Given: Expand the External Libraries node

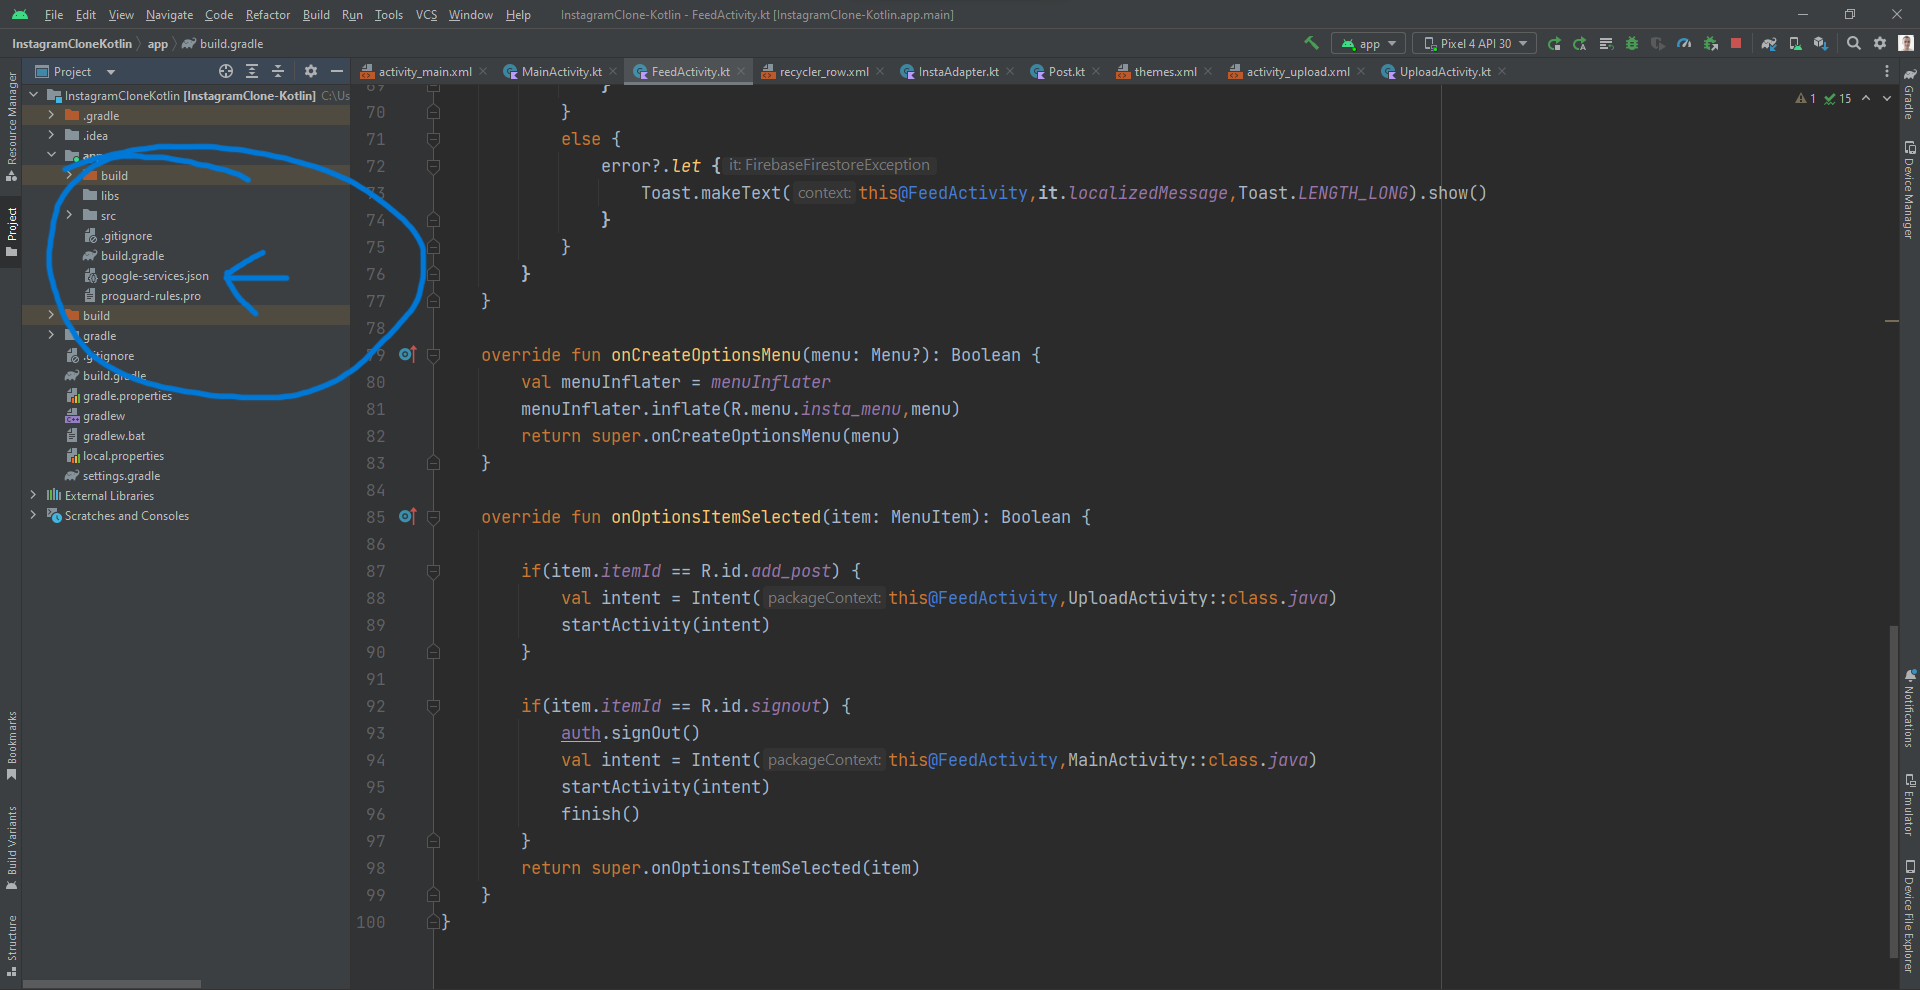Looking at the screenshot, I should click(x=33, y=495).
